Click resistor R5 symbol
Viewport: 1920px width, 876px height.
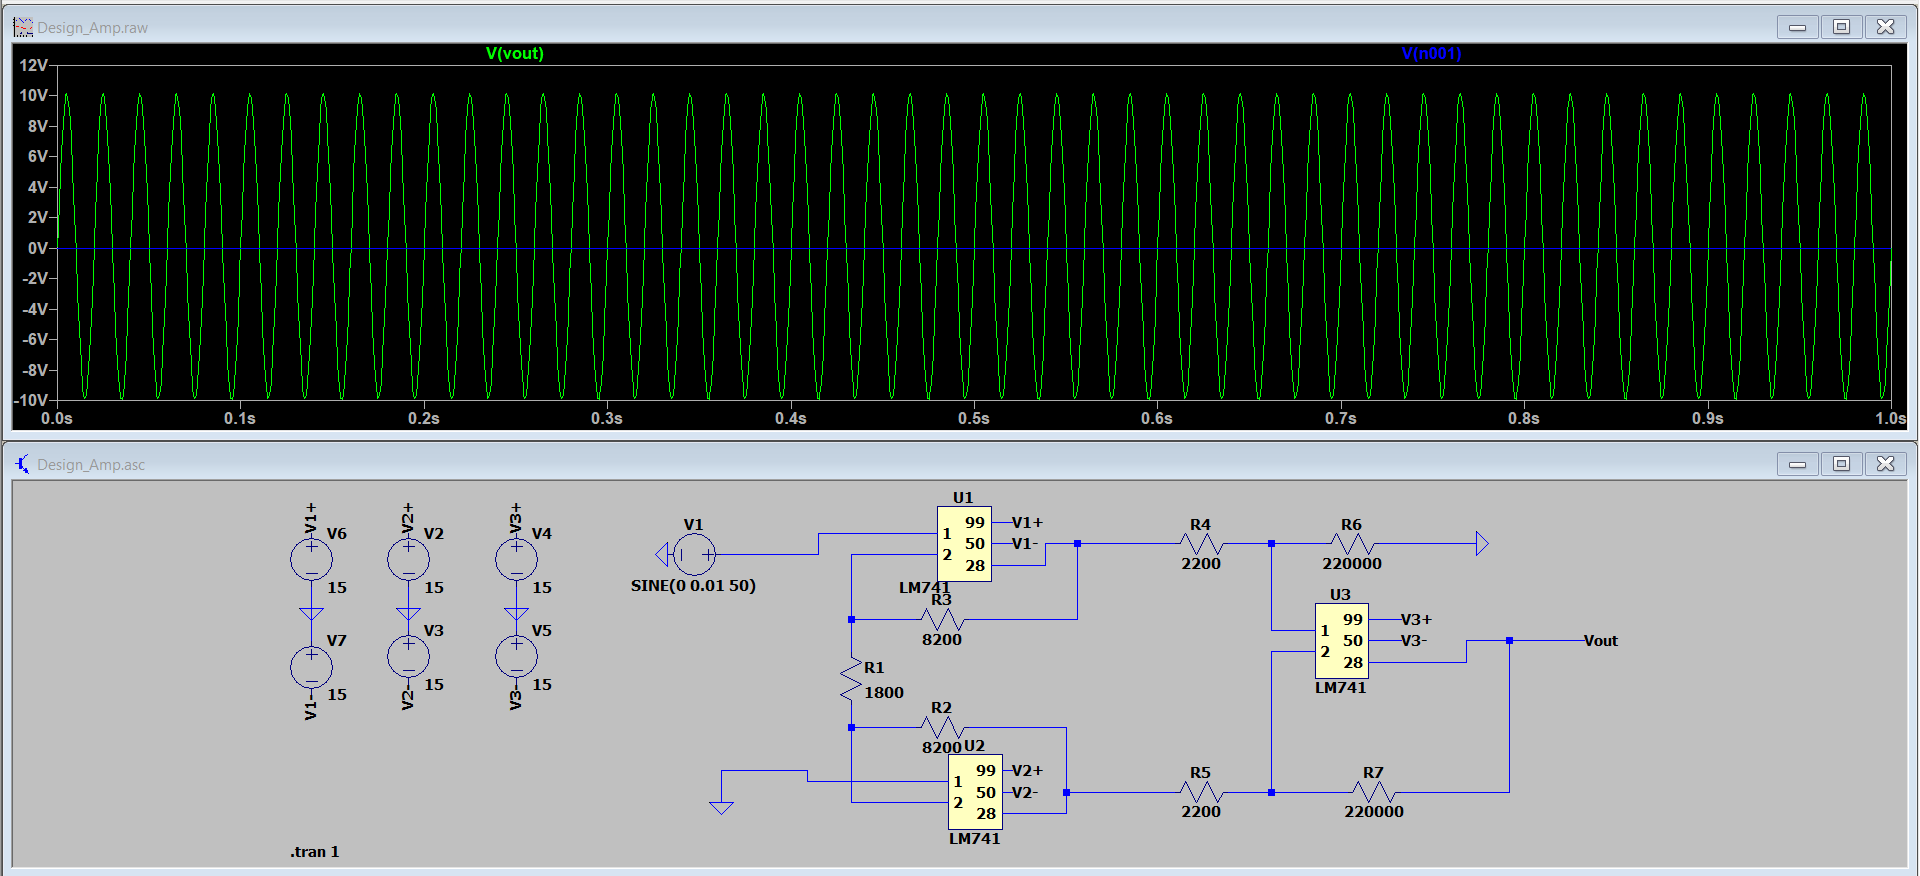pyautogui.click(x=1201, y=792)
